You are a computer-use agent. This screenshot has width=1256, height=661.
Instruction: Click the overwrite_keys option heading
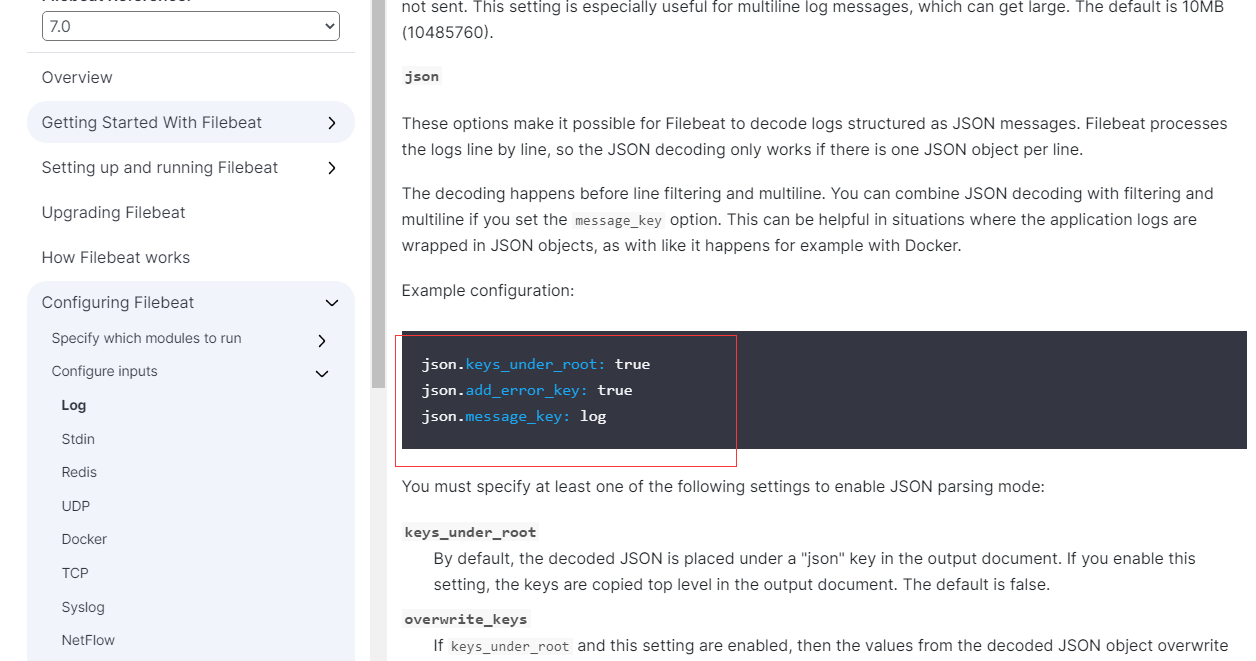point(465,619)
